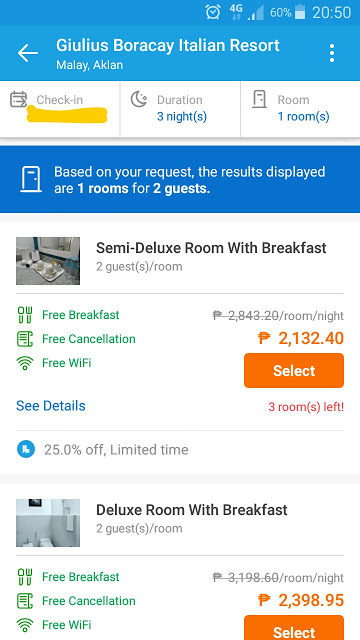Open See Details for Semi-Deluxe room
The width and height of the screenshot is (360, 640).
[51, 406]
